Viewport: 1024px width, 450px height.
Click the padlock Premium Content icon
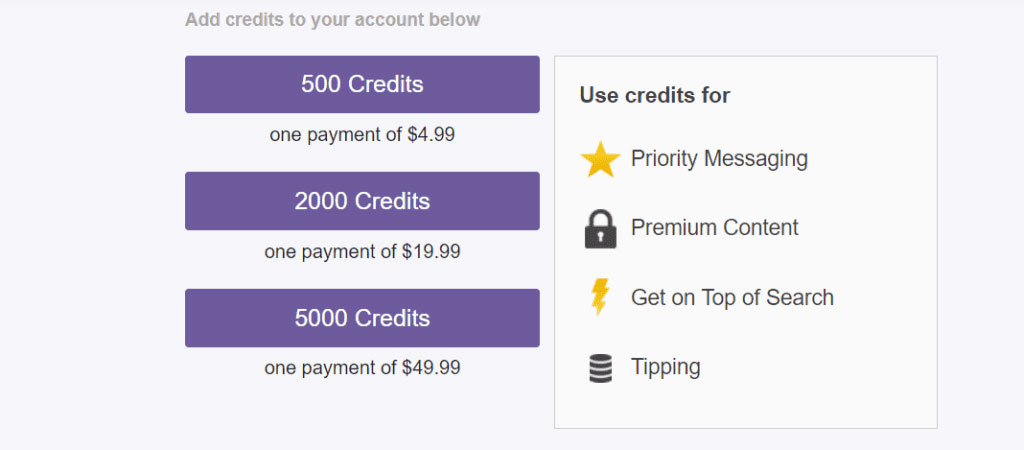pos(600,229)
